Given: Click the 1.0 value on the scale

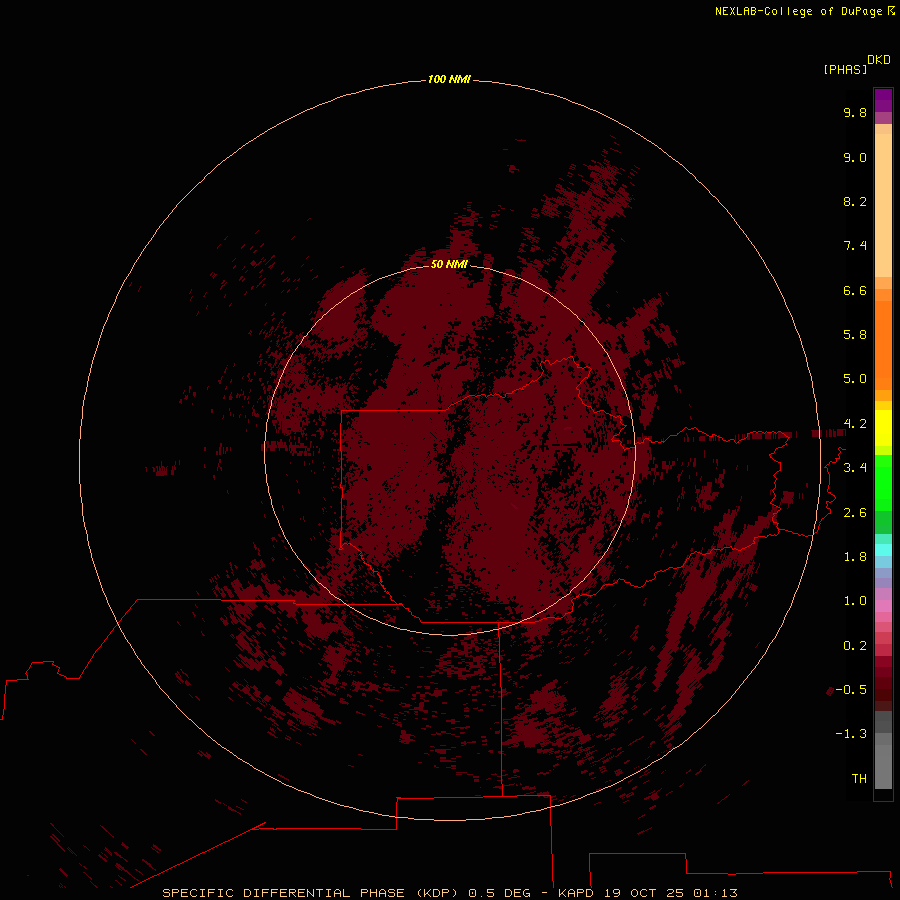Looking at the screenshot, I should point(855,601).
